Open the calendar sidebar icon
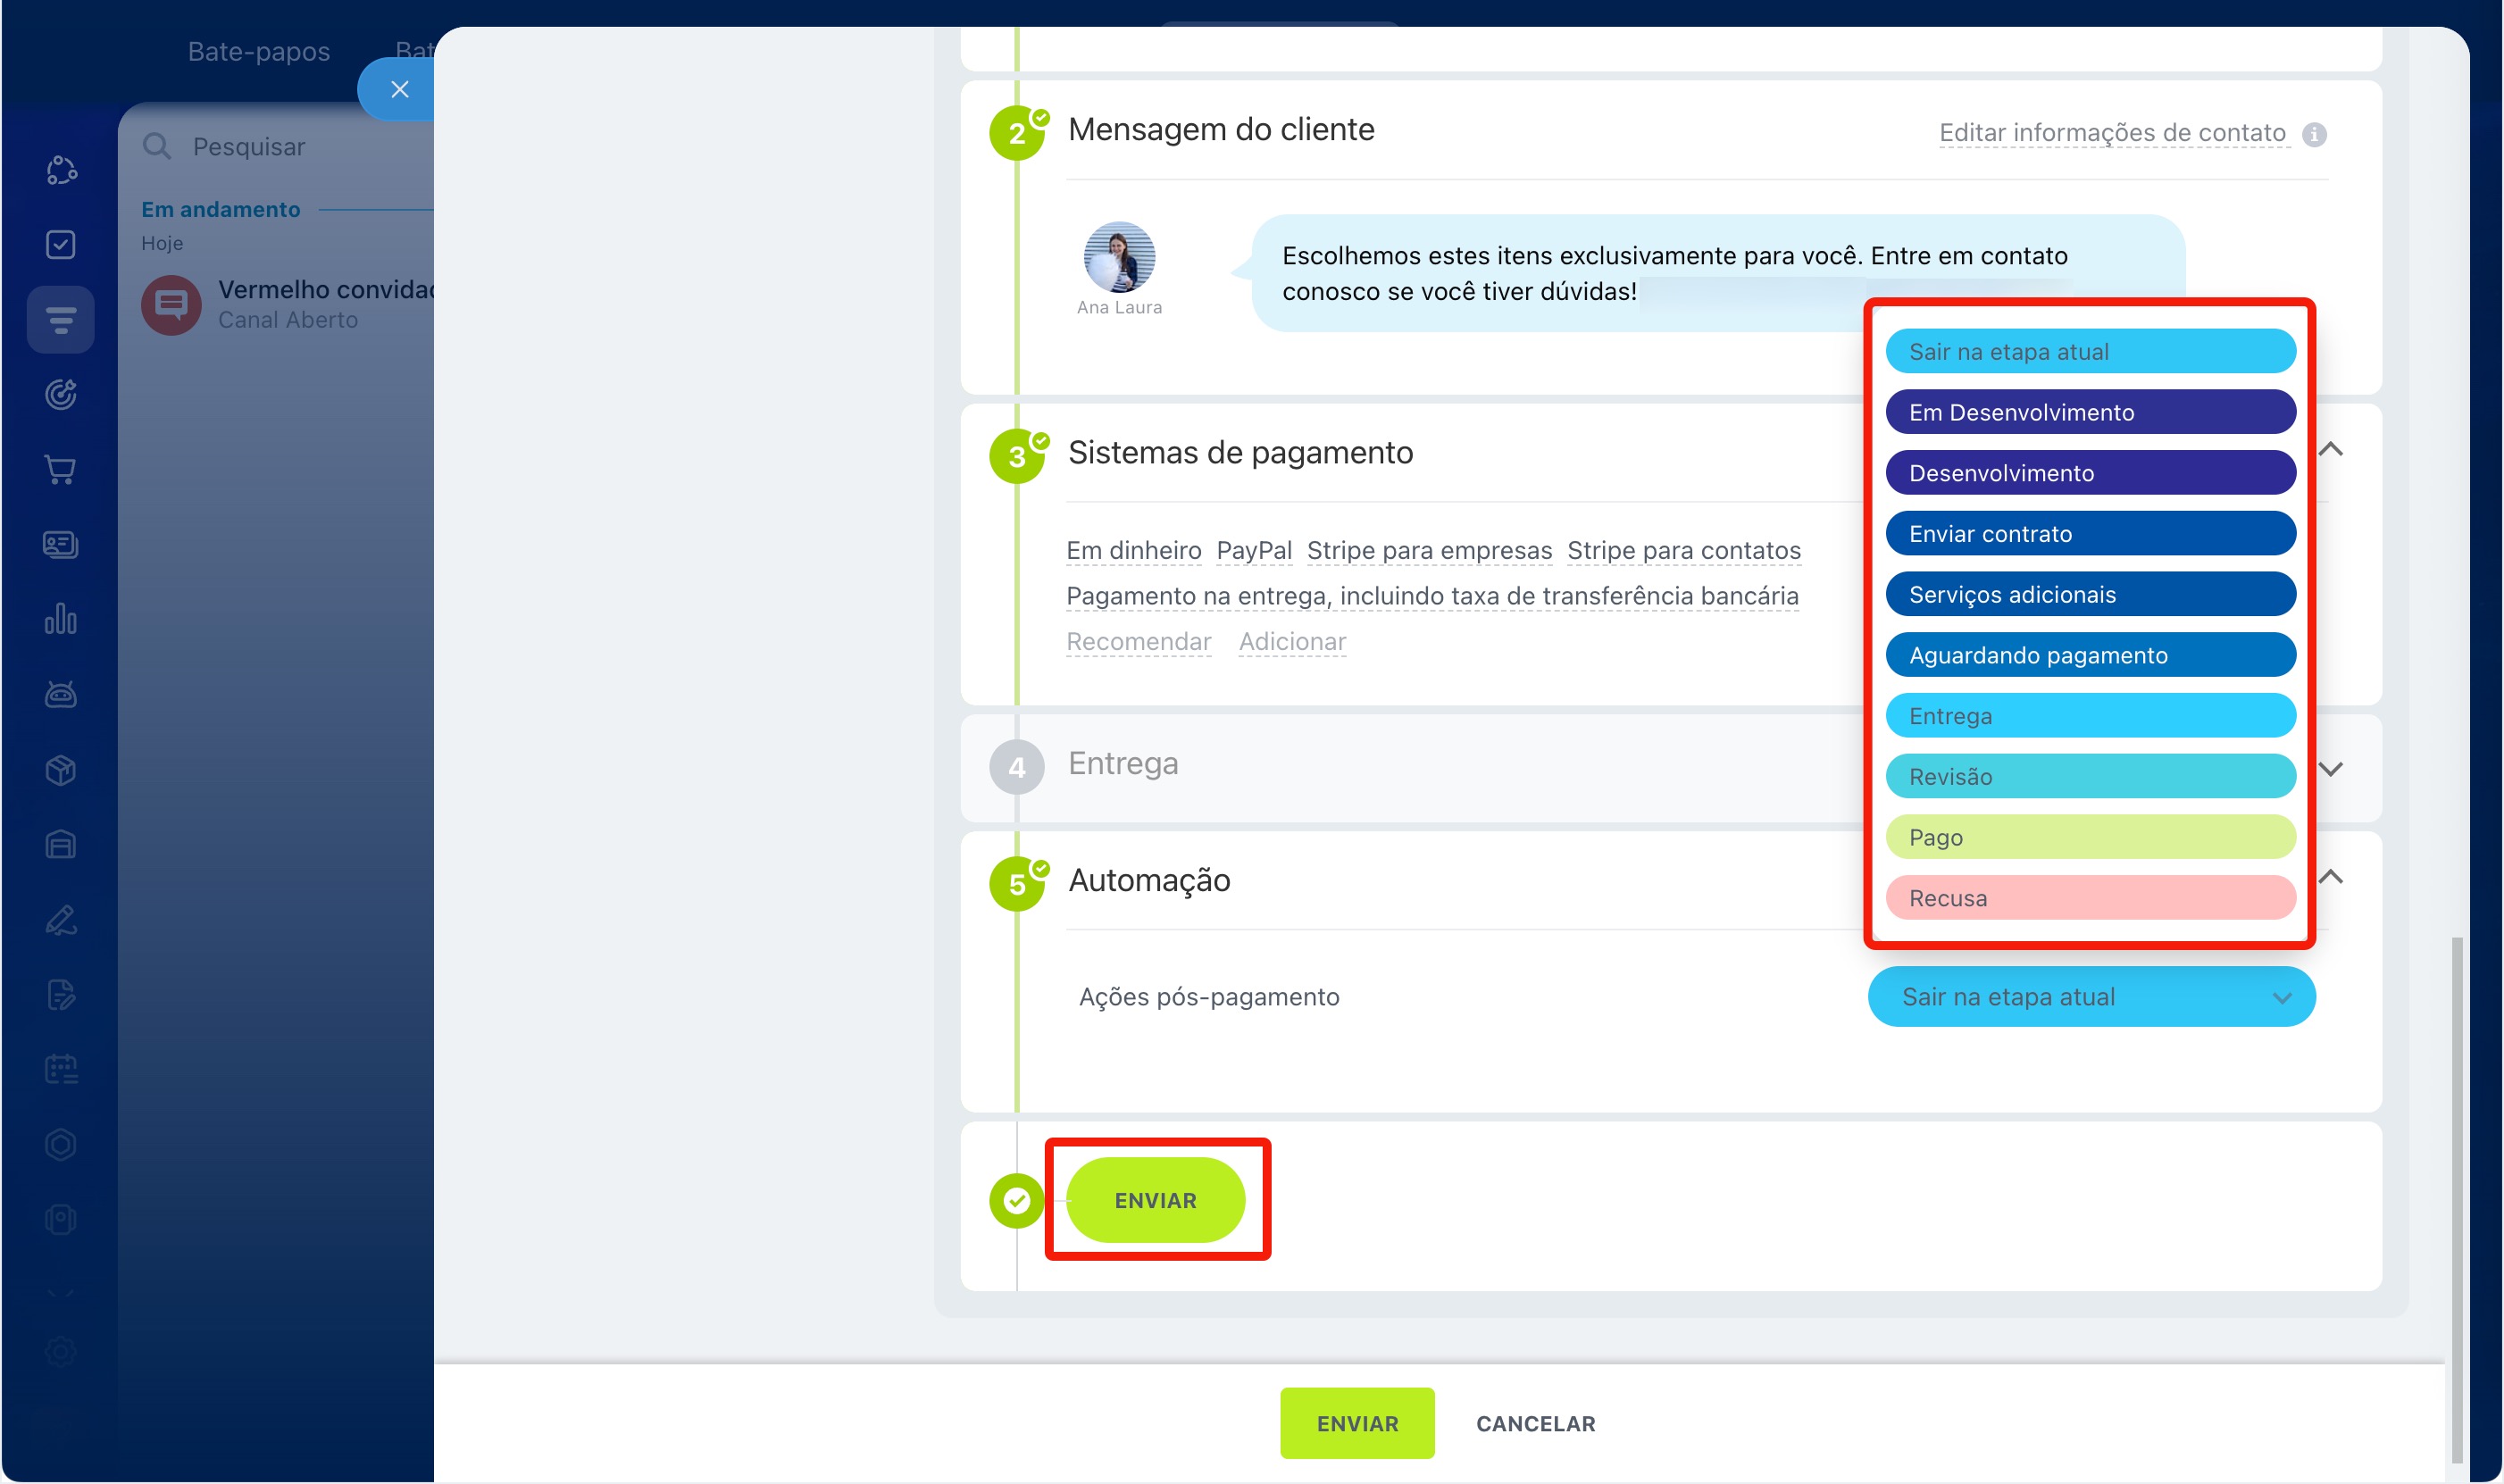This screenshot has width=2504, height=1484. pyautogui.click(x=60, y=1069)
